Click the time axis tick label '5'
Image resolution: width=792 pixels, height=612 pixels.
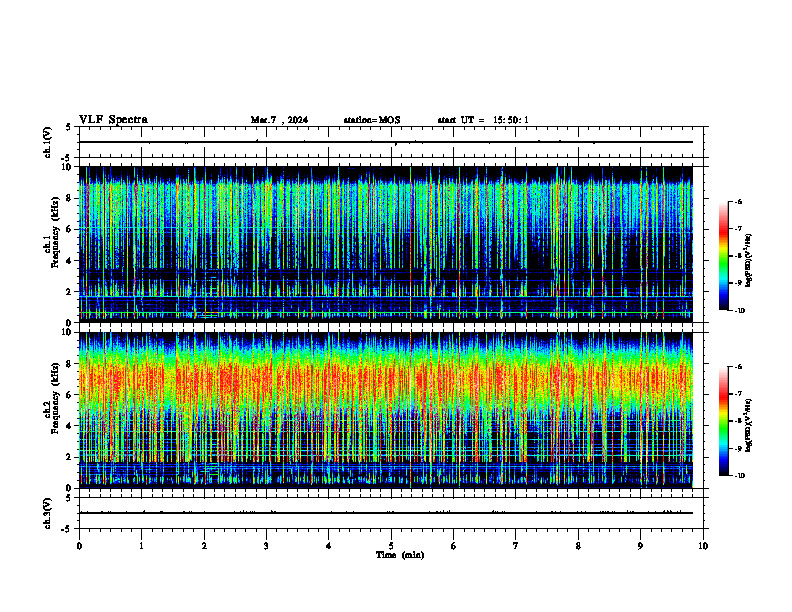[x=391, y=546]
